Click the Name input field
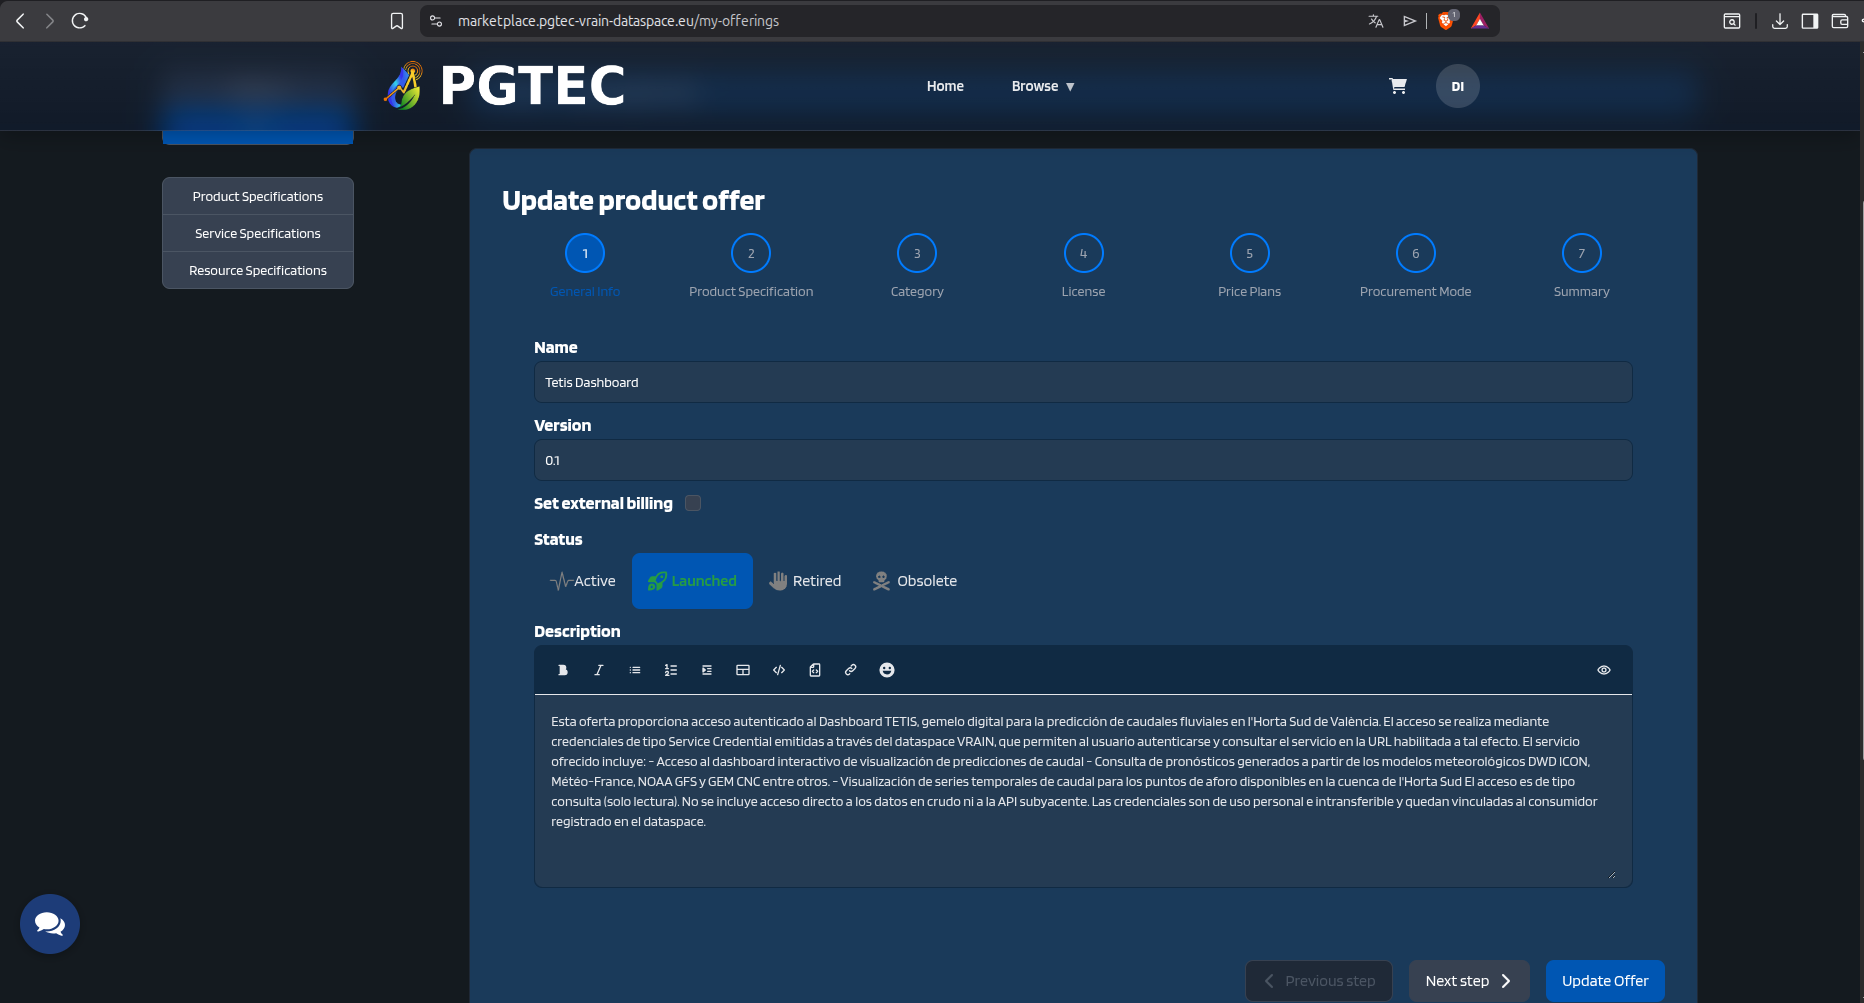 1083,382
